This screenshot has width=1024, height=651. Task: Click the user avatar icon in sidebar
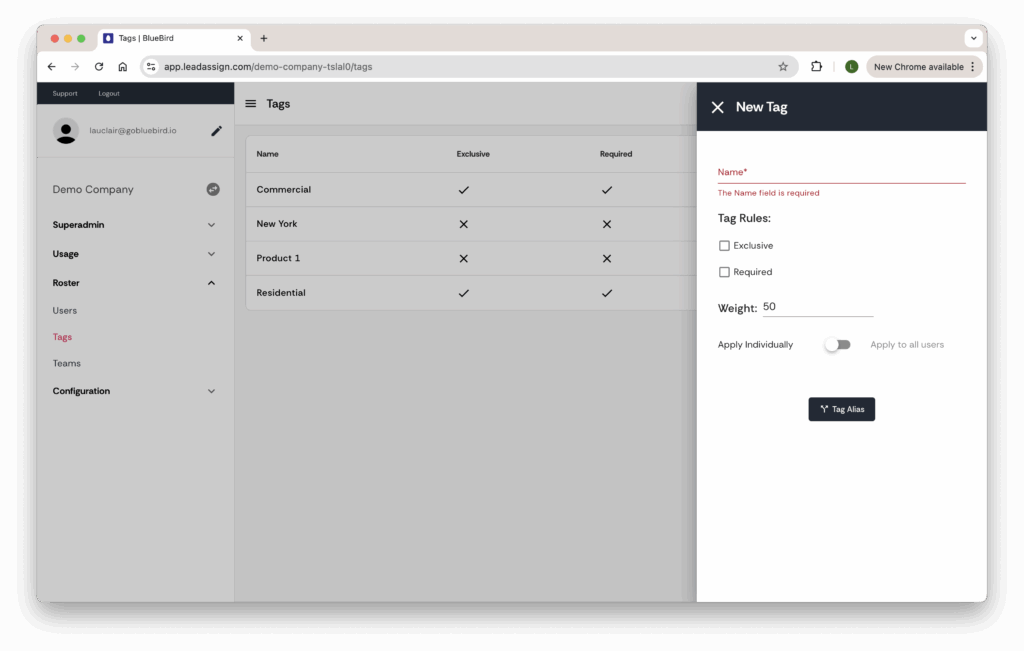(x=66, y=131)
